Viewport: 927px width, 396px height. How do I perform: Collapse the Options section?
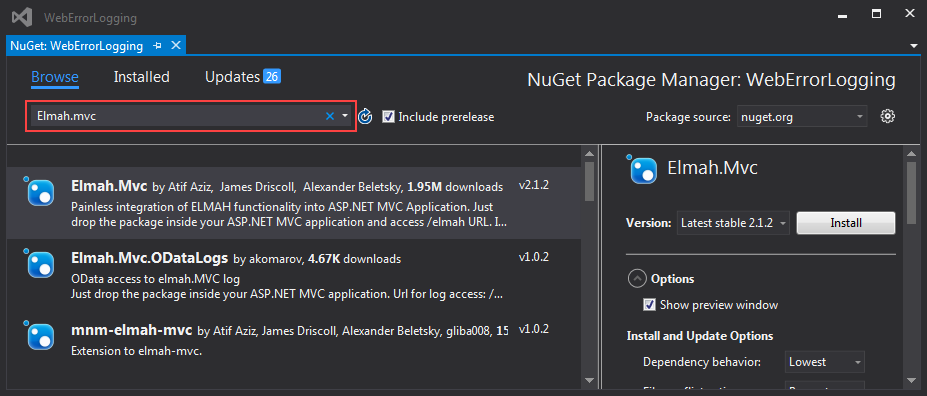[x=637, y=278]
